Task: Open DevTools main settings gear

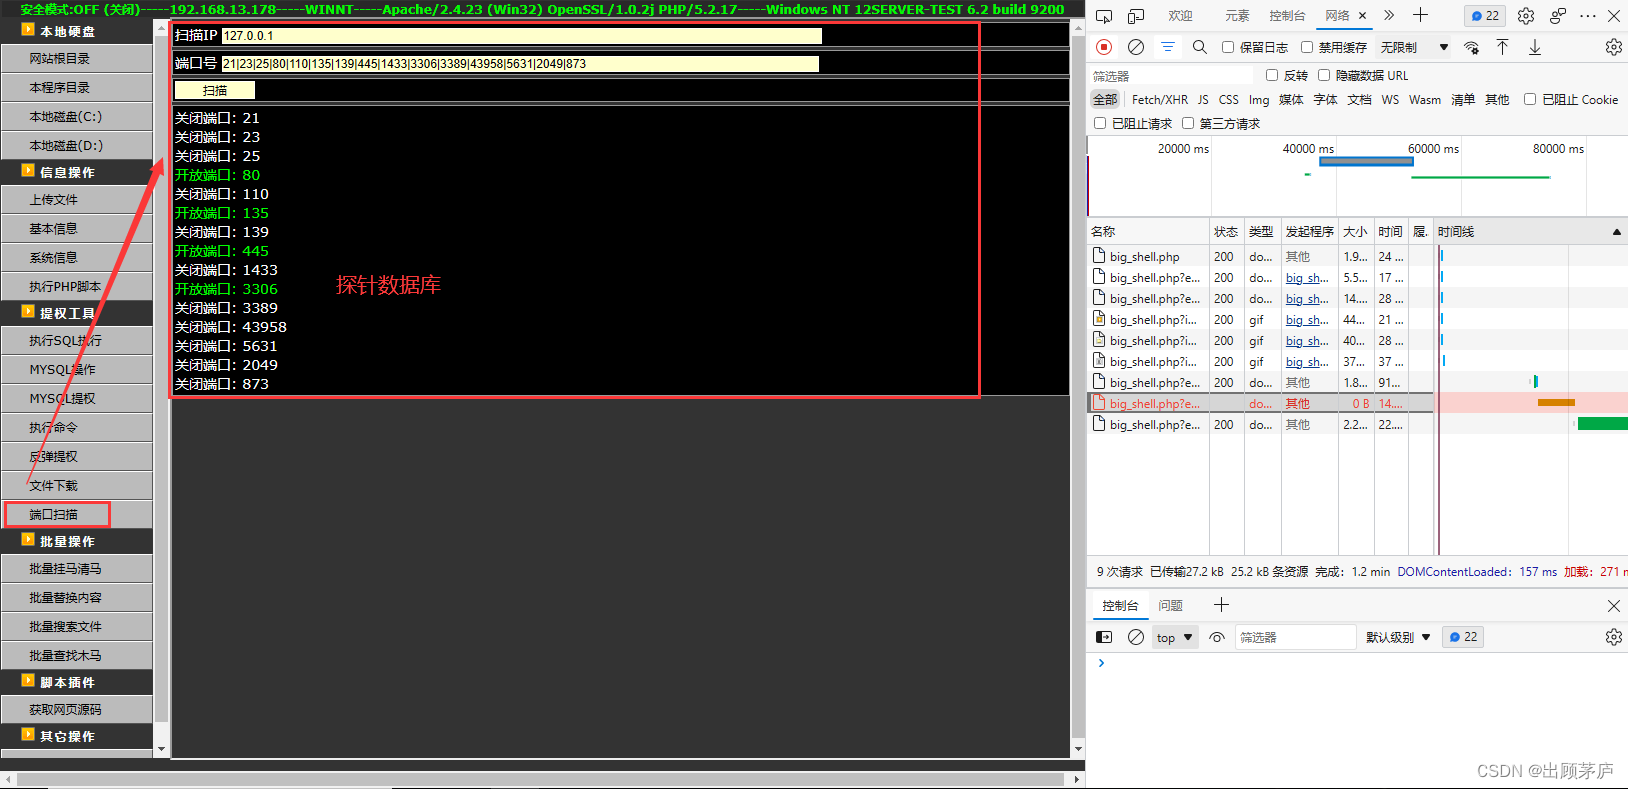Action: coord(1525,16)
